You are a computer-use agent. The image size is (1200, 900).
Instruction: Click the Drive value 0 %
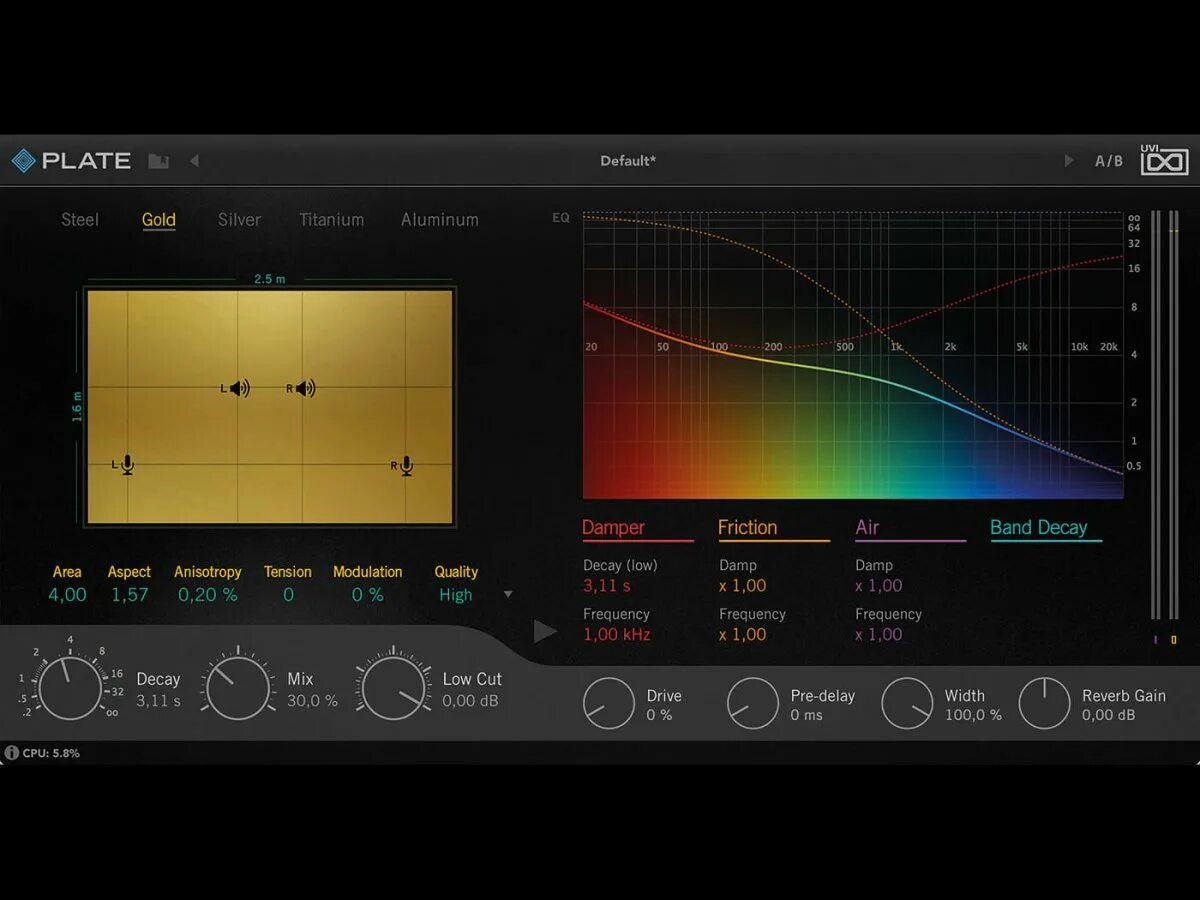tap(659, 716)
